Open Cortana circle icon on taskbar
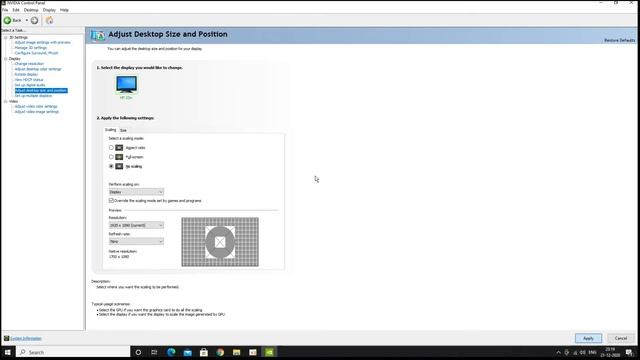Screen dimensions: 640x360 pyautogui.click(x=138, y=352)
